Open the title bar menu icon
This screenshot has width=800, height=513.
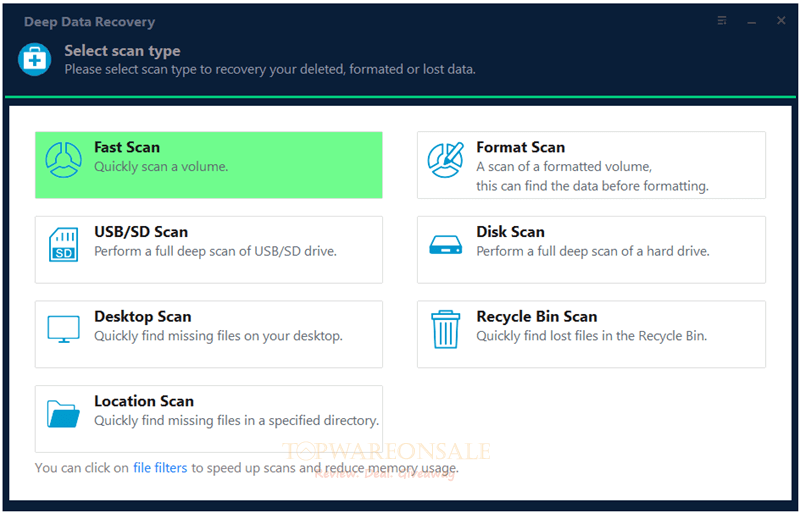click(x=722, y=20)
